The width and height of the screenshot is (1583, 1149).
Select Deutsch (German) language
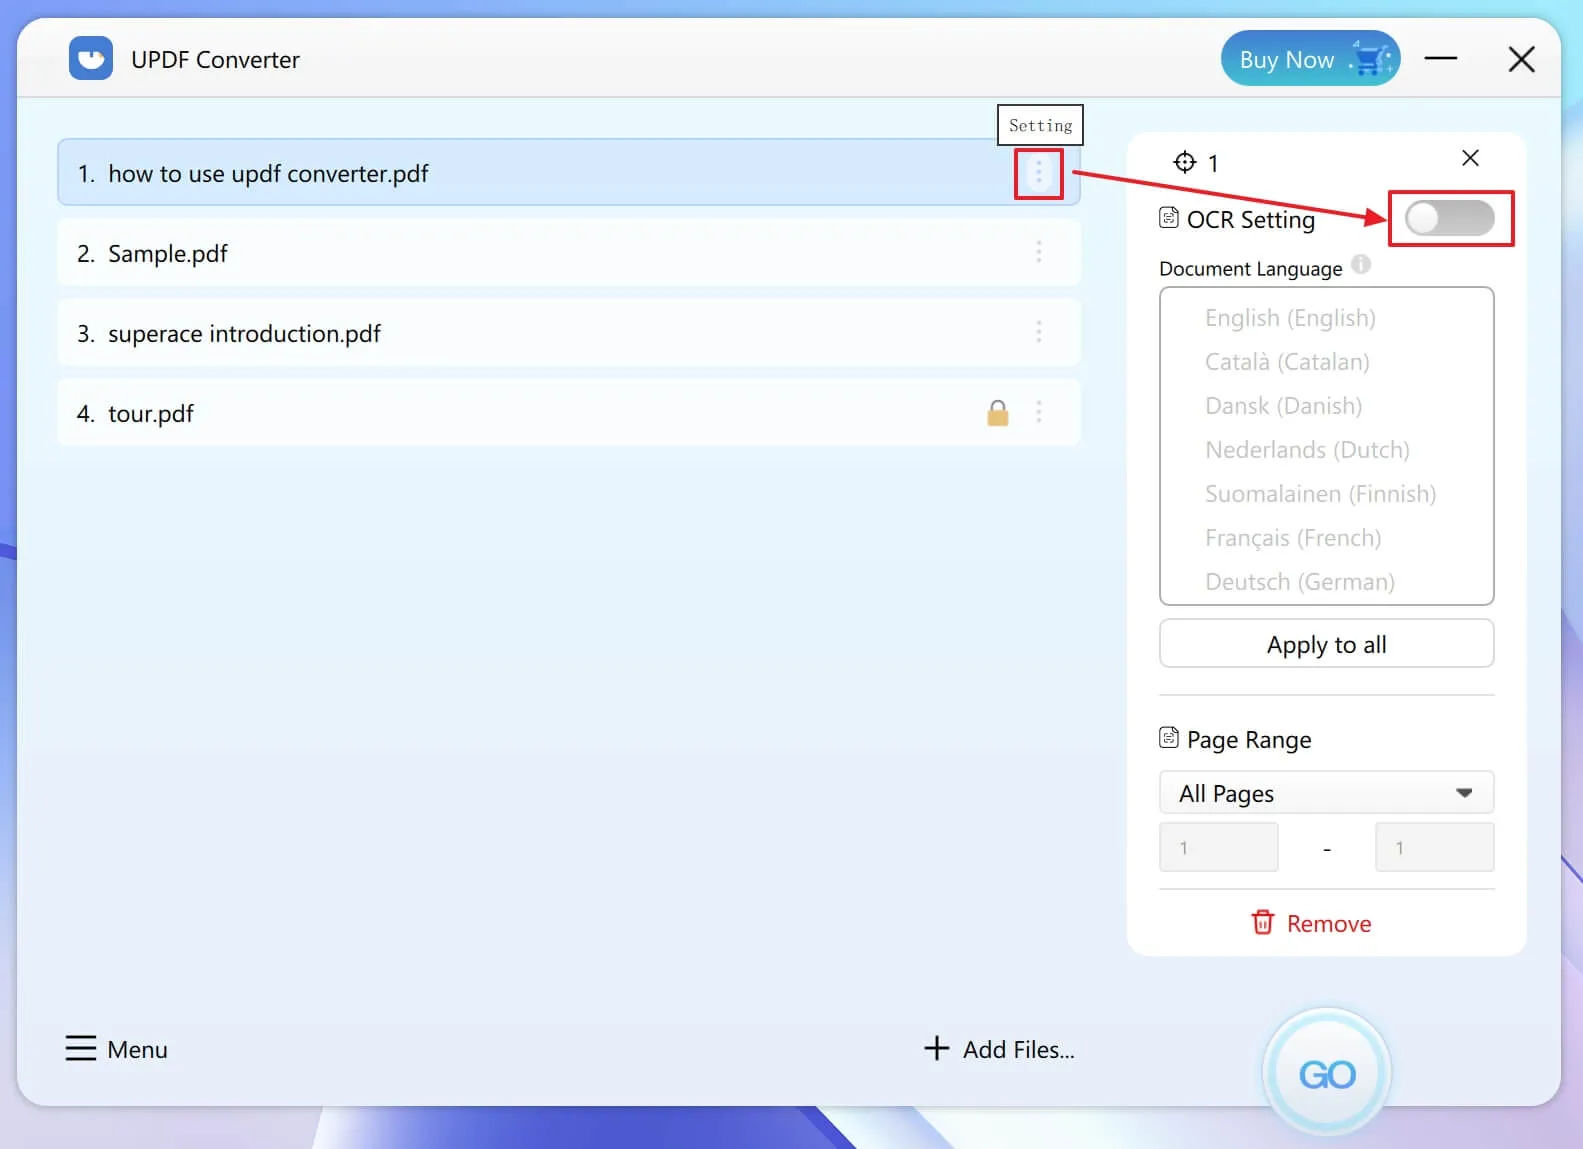click(1299, 582)
